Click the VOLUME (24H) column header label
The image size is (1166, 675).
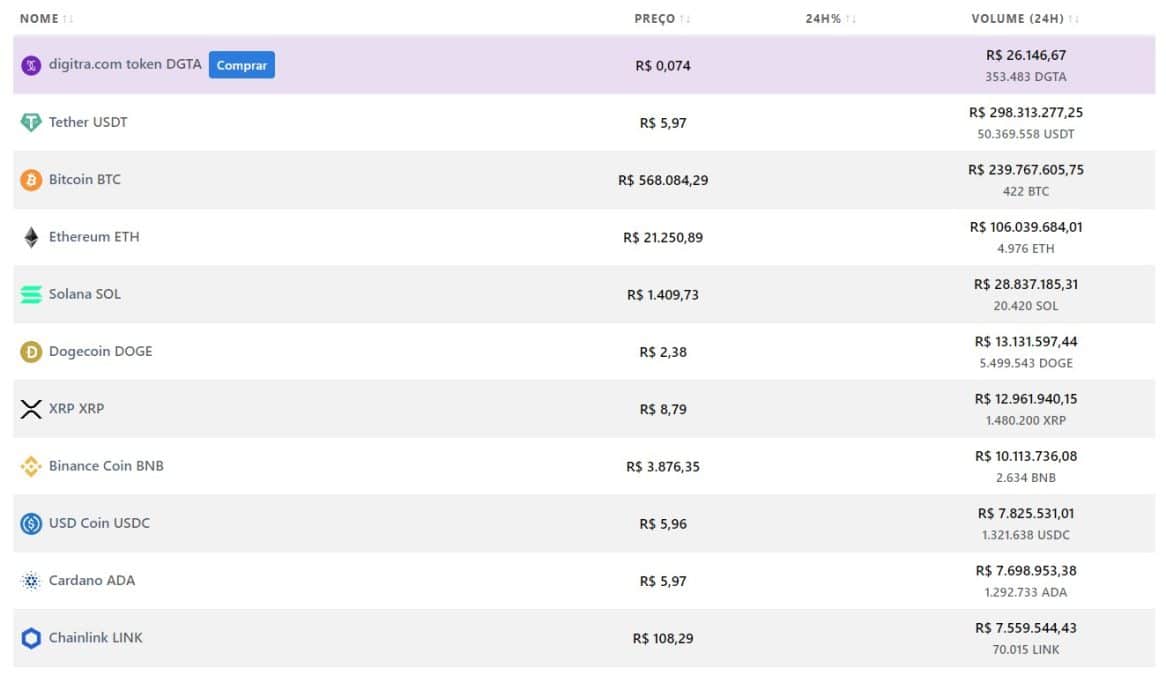point(1017,19)
